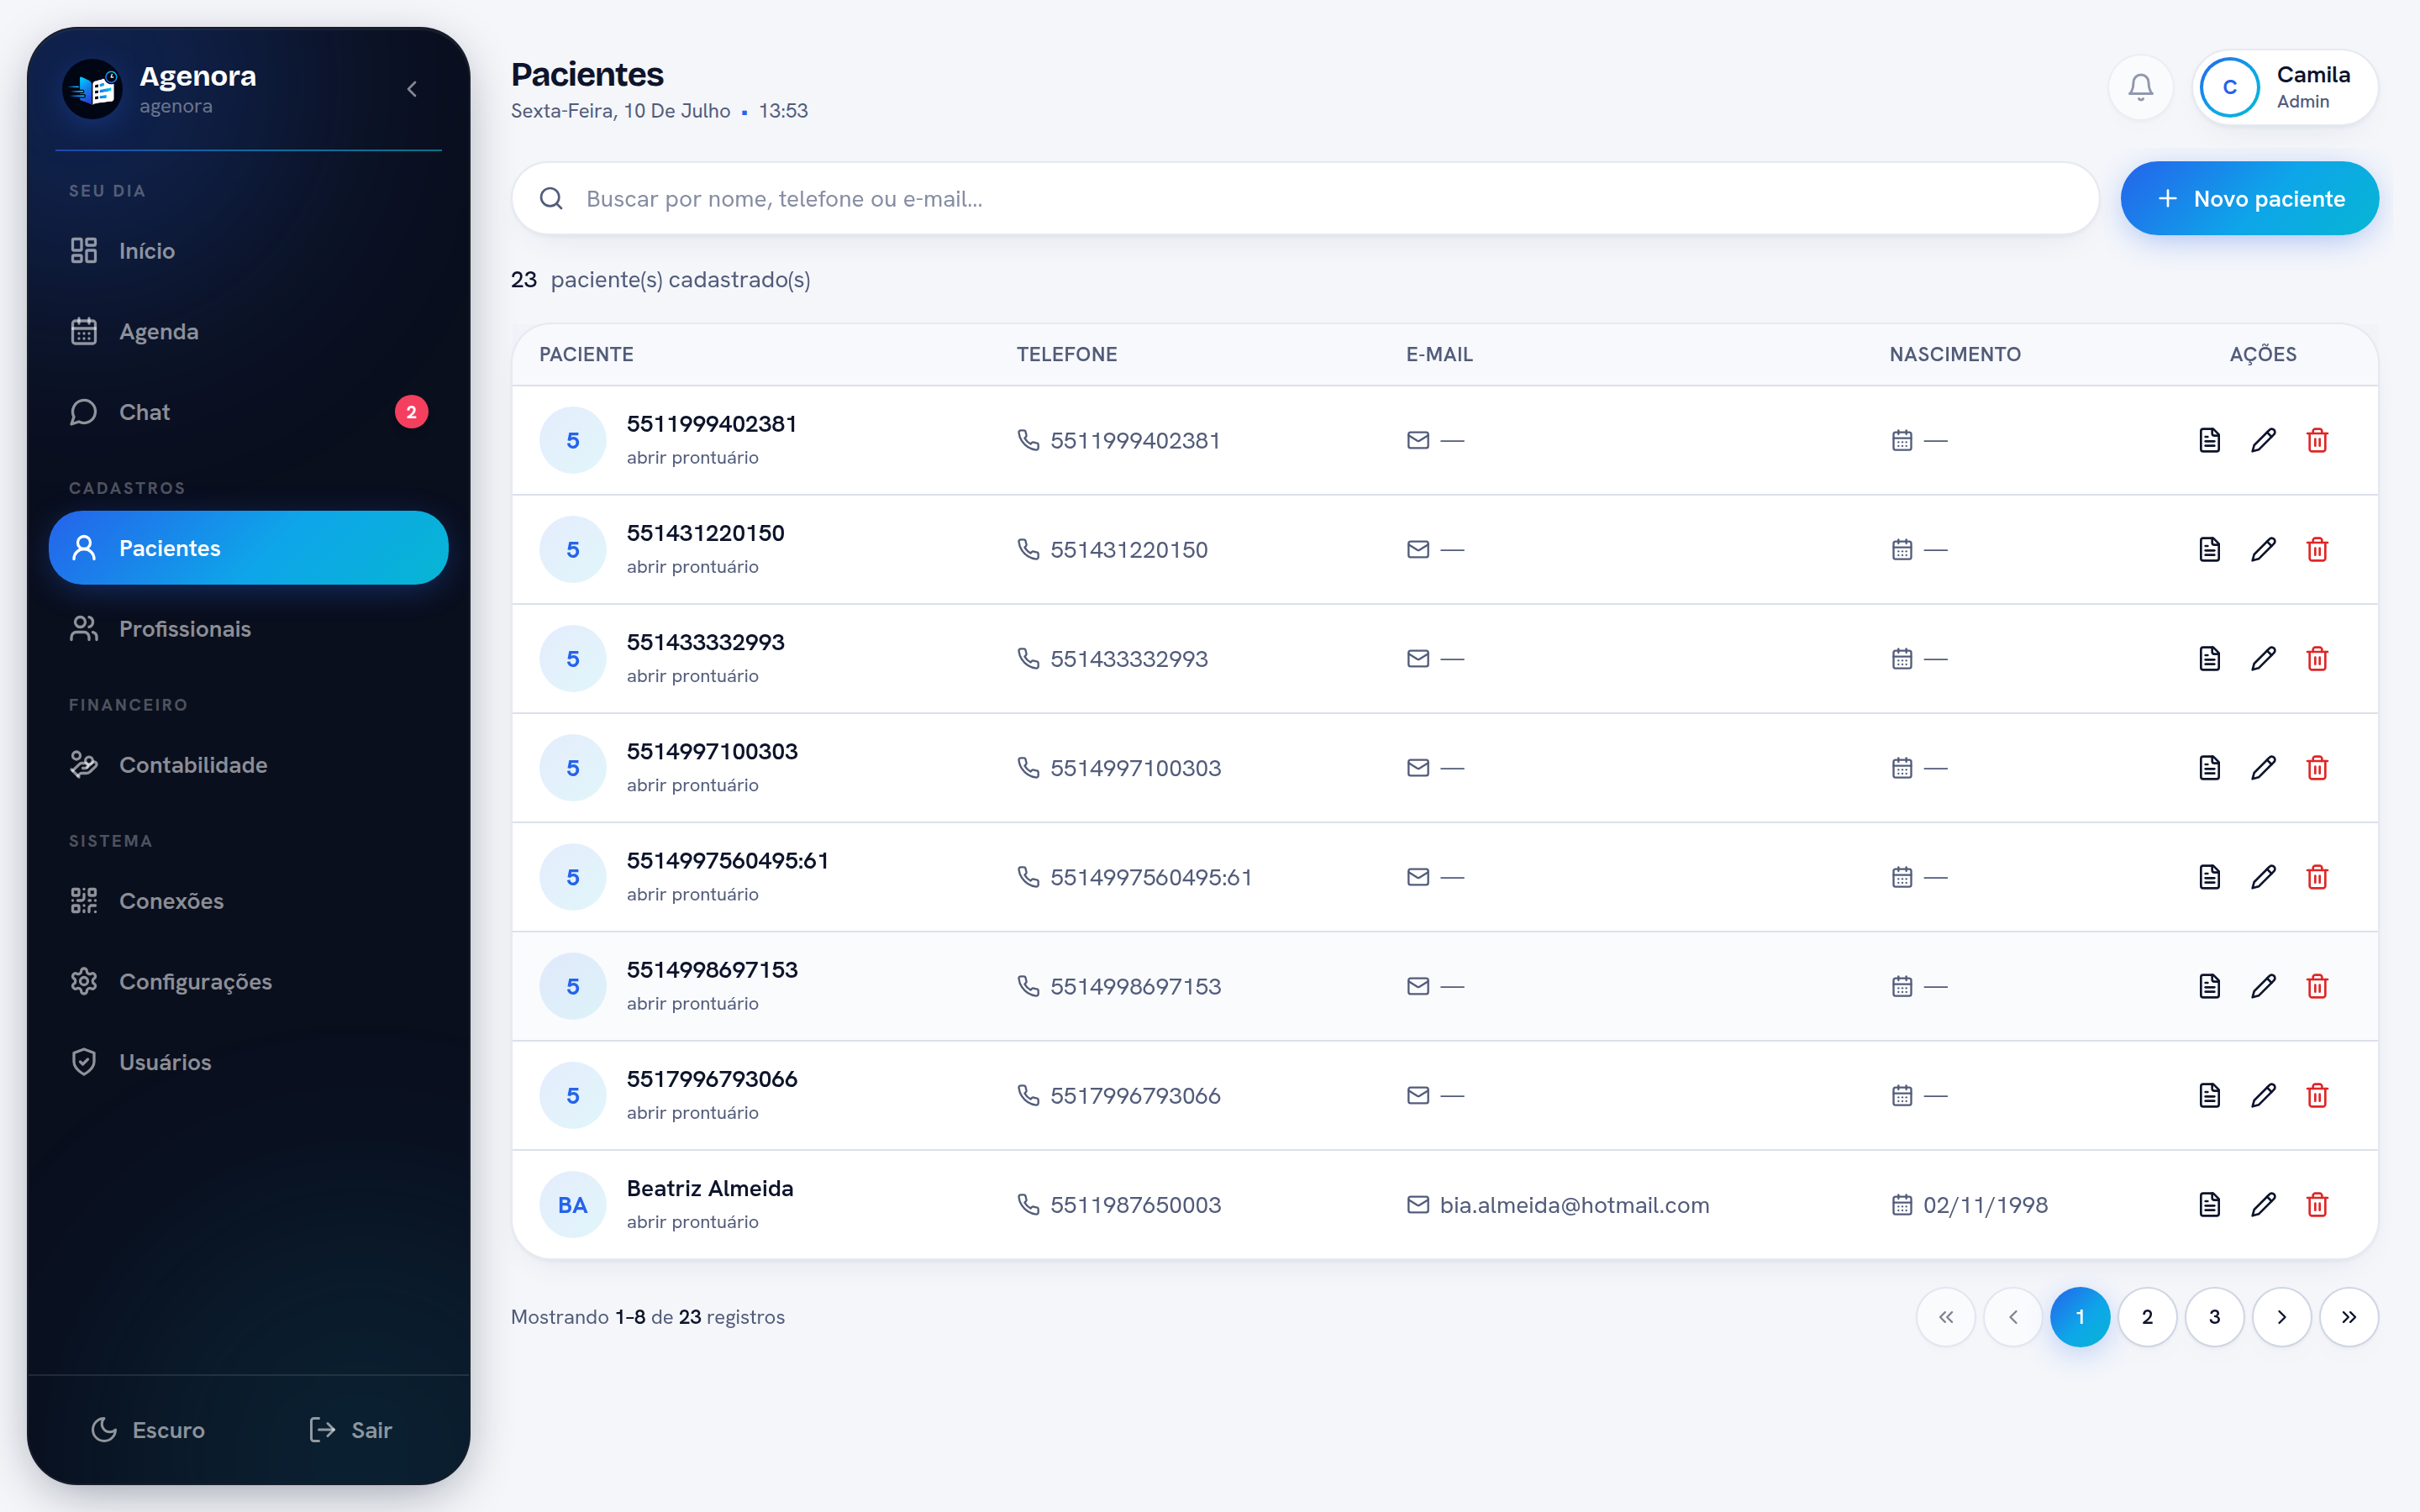Image resolution: width=2420 pixels, height=1512 pixels.
Task: Go to next page arrow
Action: pos(2281,1316)
